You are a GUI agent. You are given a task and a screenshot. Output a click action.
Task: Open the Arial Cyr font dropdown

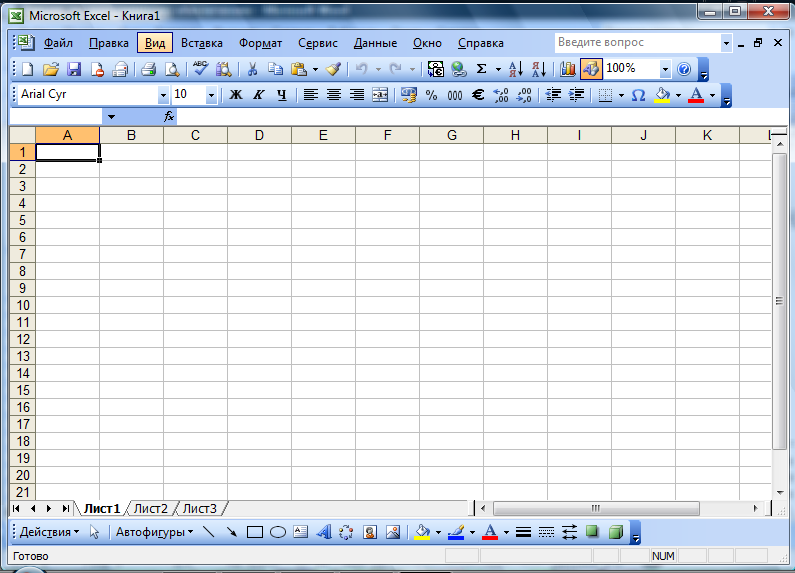coord(163,95)
